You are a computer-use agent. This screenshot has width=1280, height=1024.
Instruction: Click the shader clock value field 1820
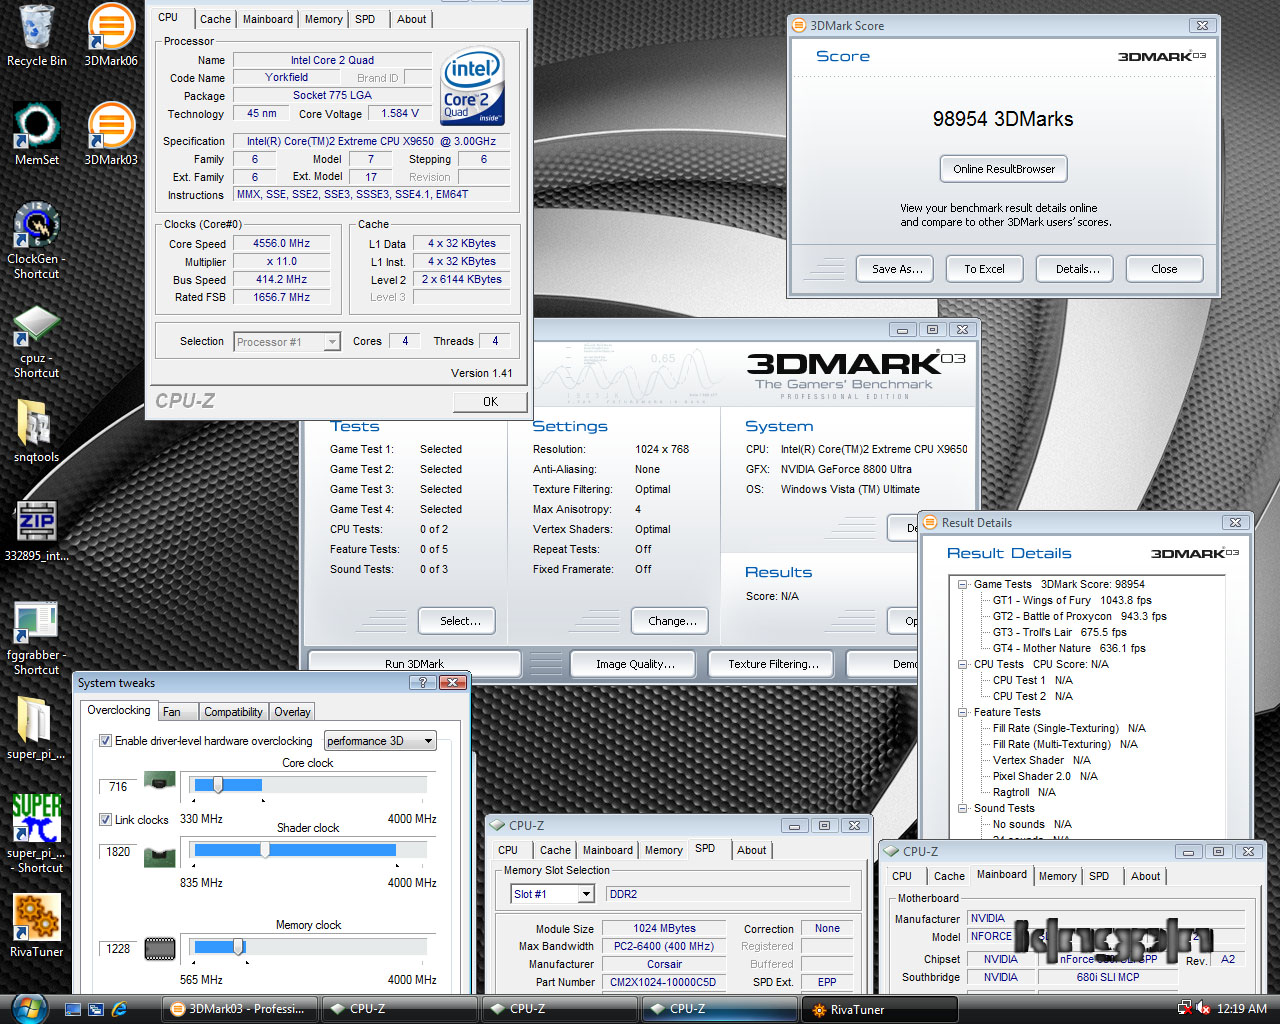point(119,852)
